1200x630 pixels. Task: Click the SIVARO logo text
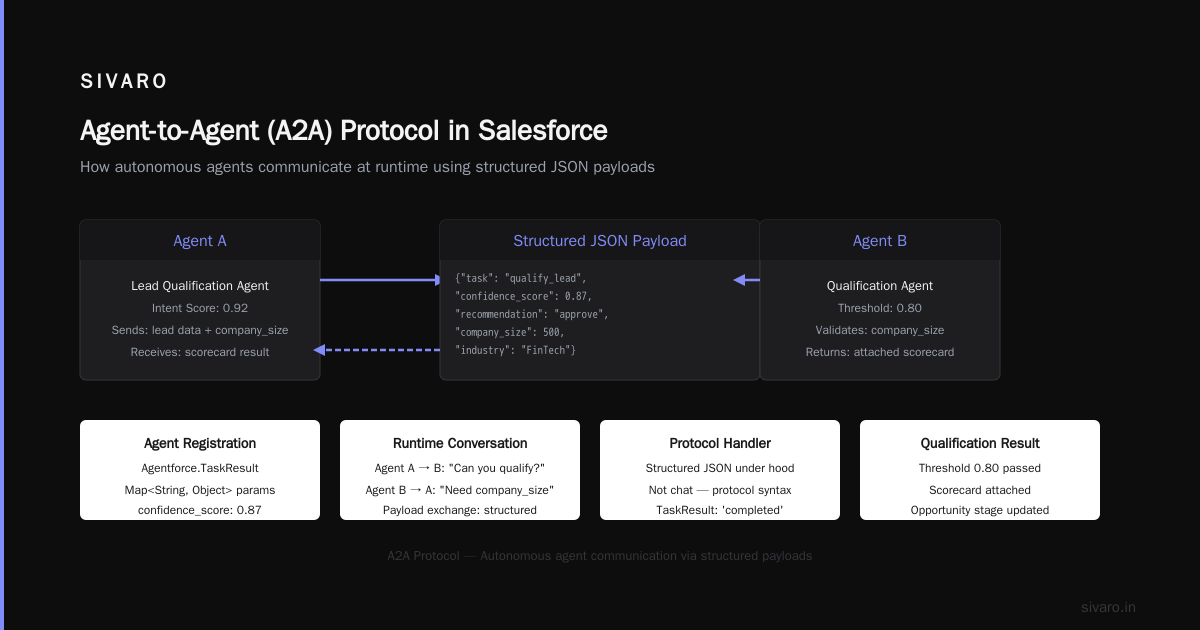tap(124, 82)
